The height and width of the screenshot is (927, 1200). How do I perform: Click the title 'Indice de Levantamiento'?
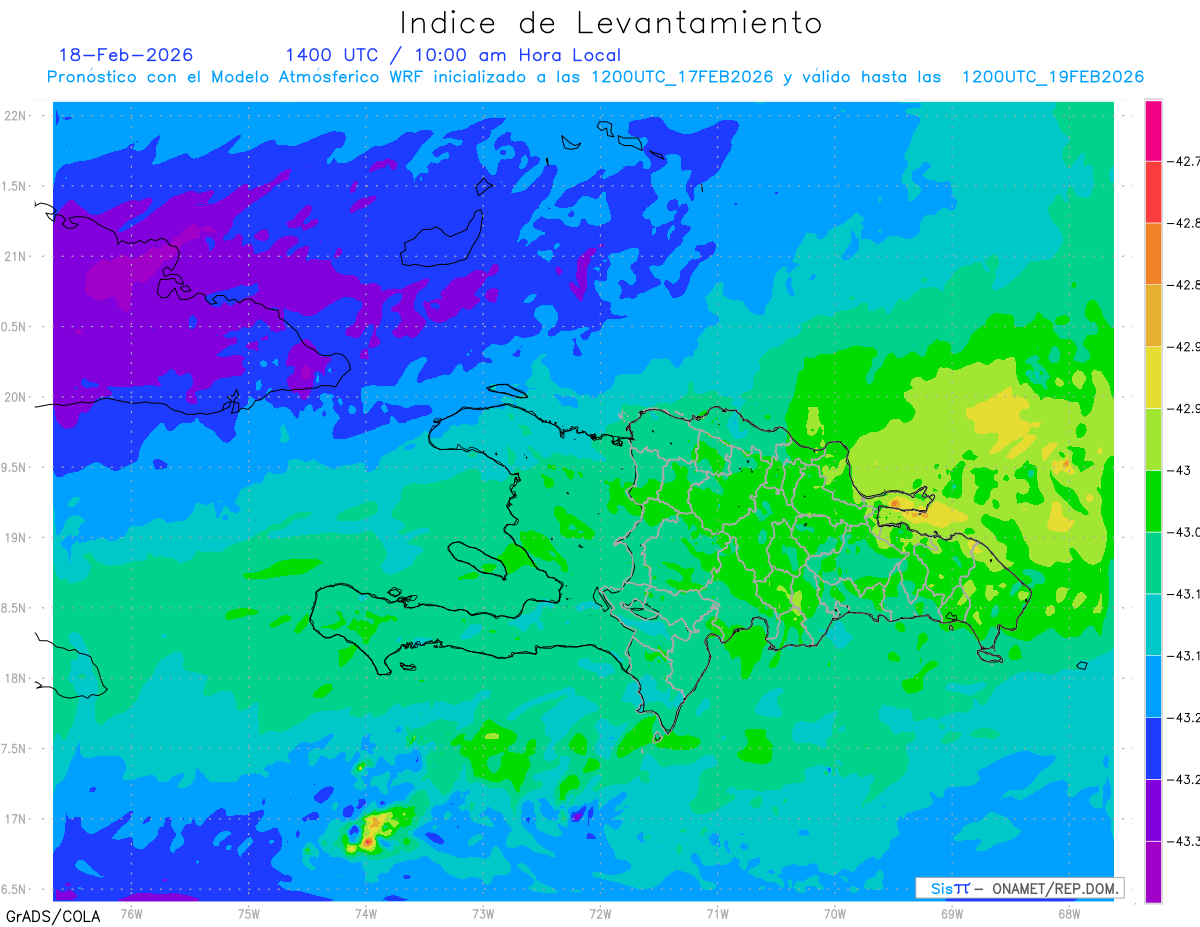611,23
